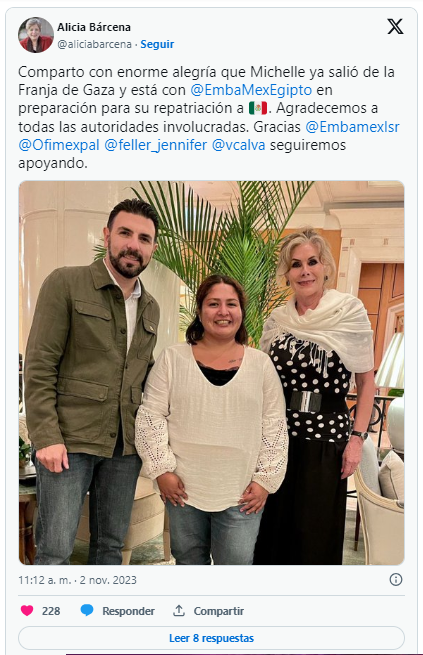The image size is (423, 655).
Task: Open the @EmbamexIsr mention
Action: click(x=352, y=127)
